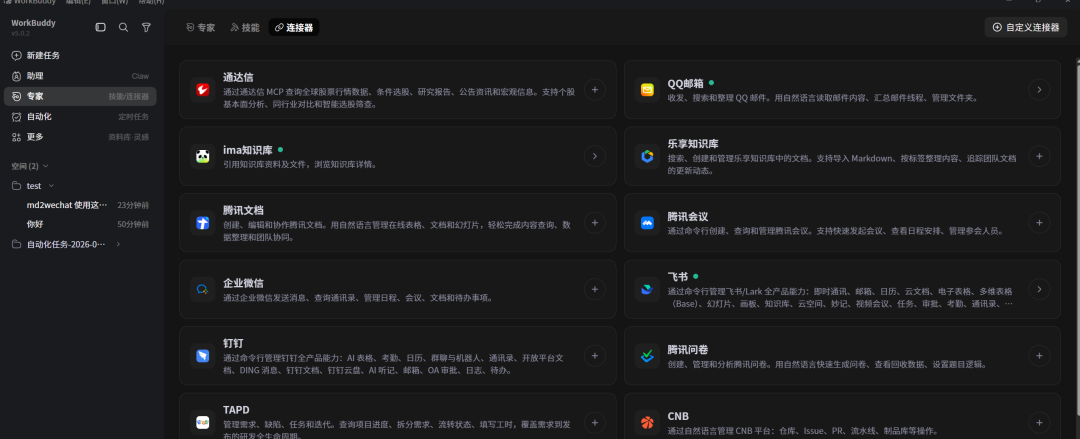Image resolution: width=1080 pixels, height=439 pixels.
Task: Collapse the test folder chevron
Action: (52, 186)
